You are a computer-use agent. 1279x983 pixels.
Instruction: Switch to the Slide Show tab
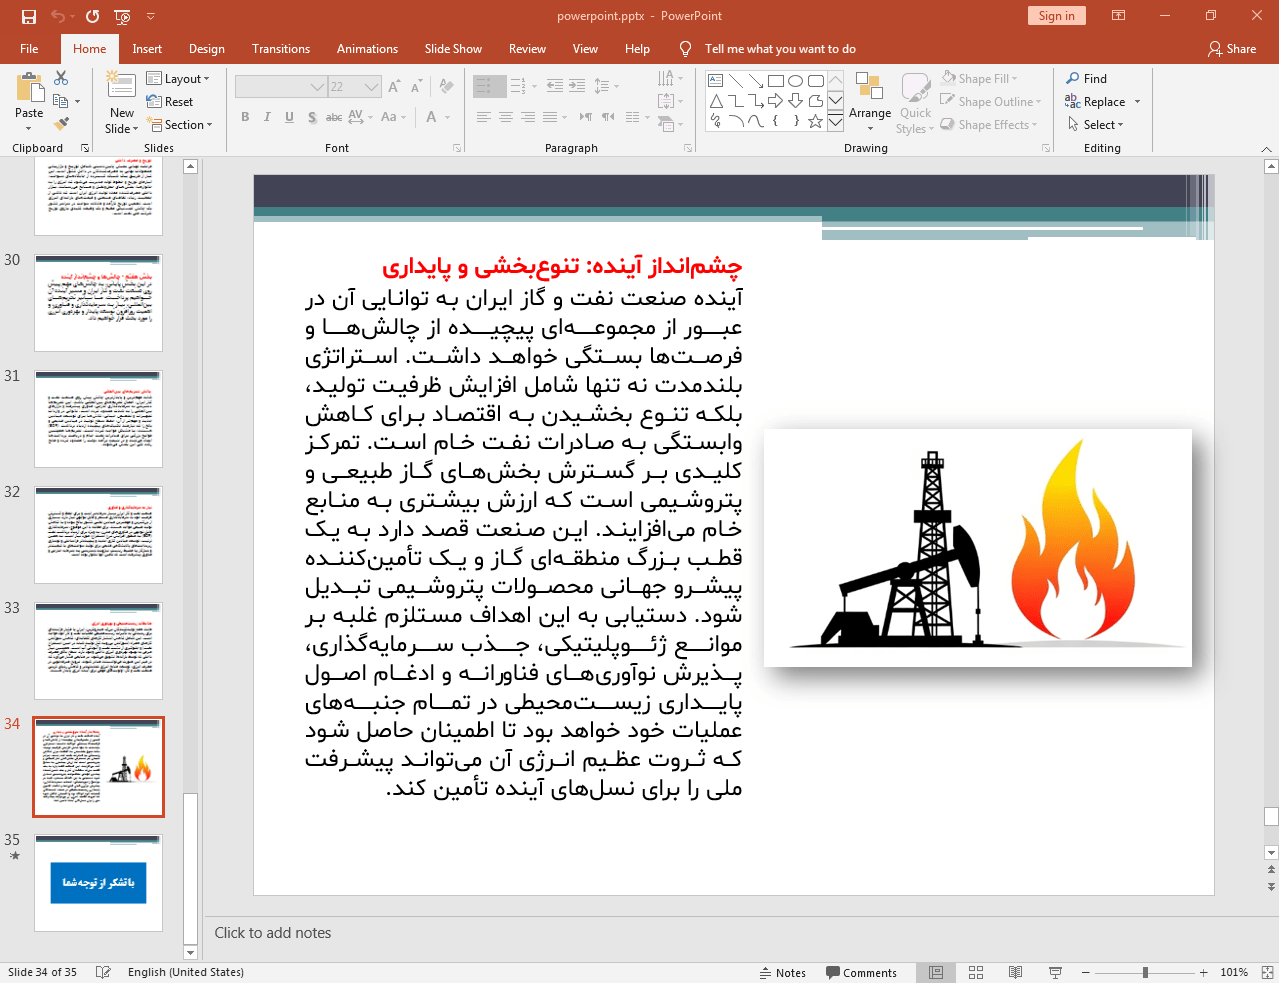453,49
